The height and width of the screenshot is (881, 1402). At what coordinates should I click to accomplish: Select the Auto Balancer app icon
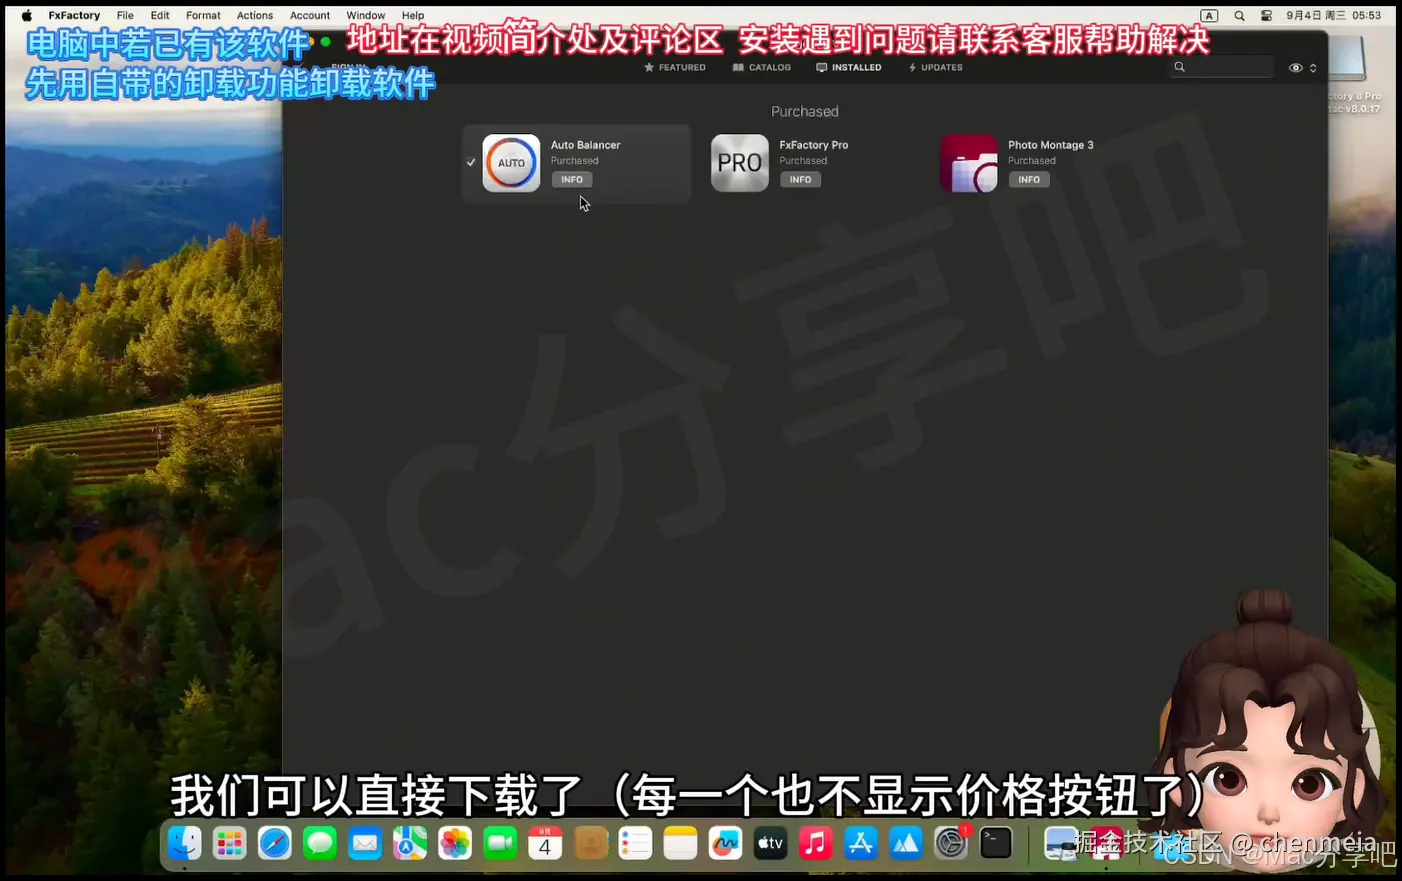[x=511, y=163]
